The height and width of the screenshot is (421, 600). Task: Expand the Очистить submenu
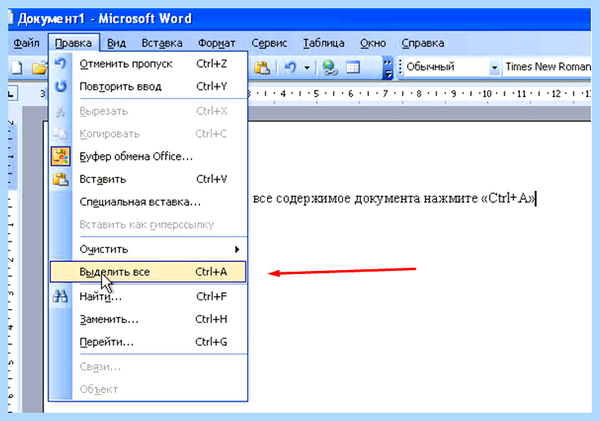click(x=148, y=249)
